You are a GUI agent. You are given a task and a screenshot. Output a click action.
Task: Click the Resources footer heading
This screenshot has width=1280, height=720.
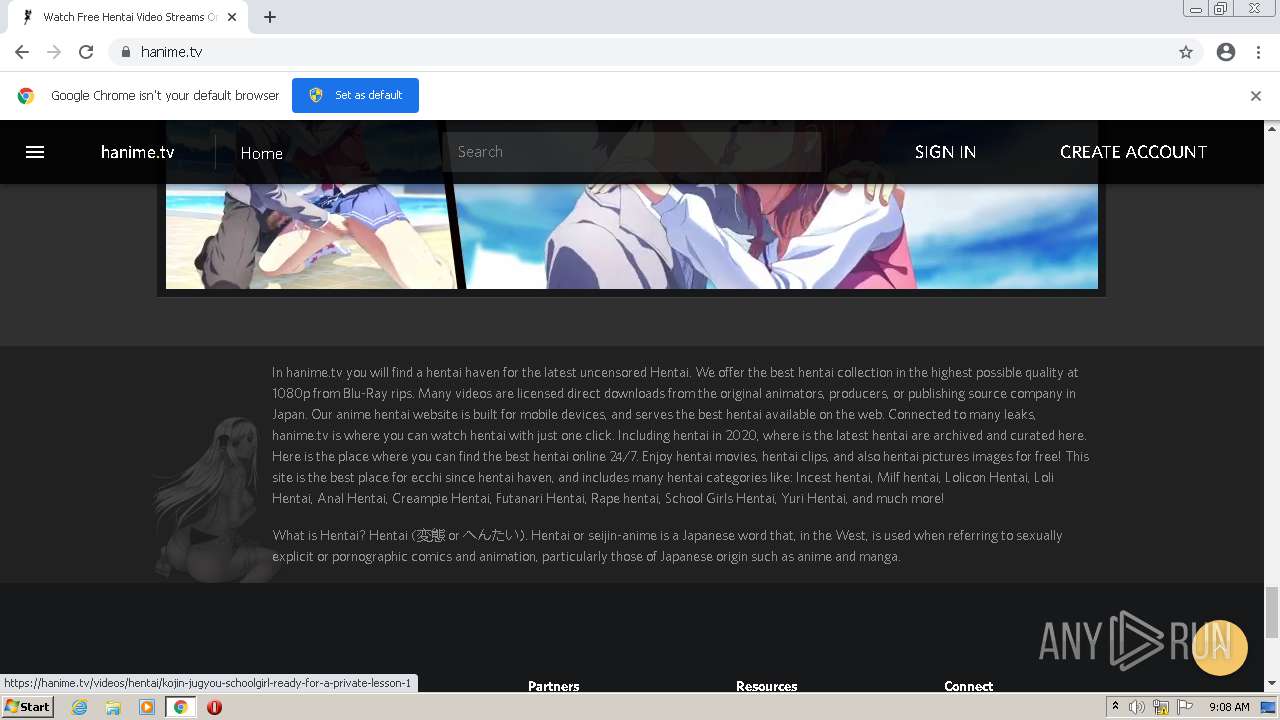coord(766,686)
